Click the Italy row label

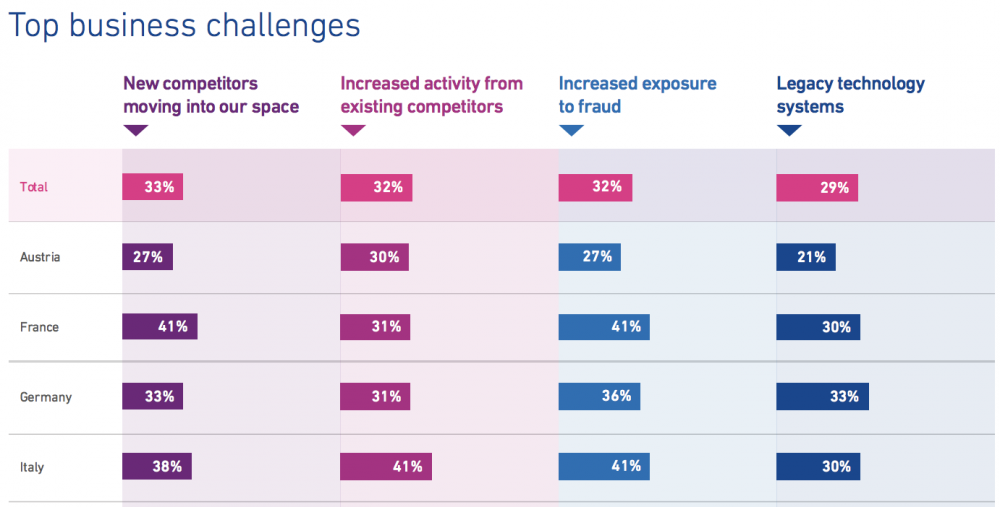pyautogui.click(x=32, y=467)
